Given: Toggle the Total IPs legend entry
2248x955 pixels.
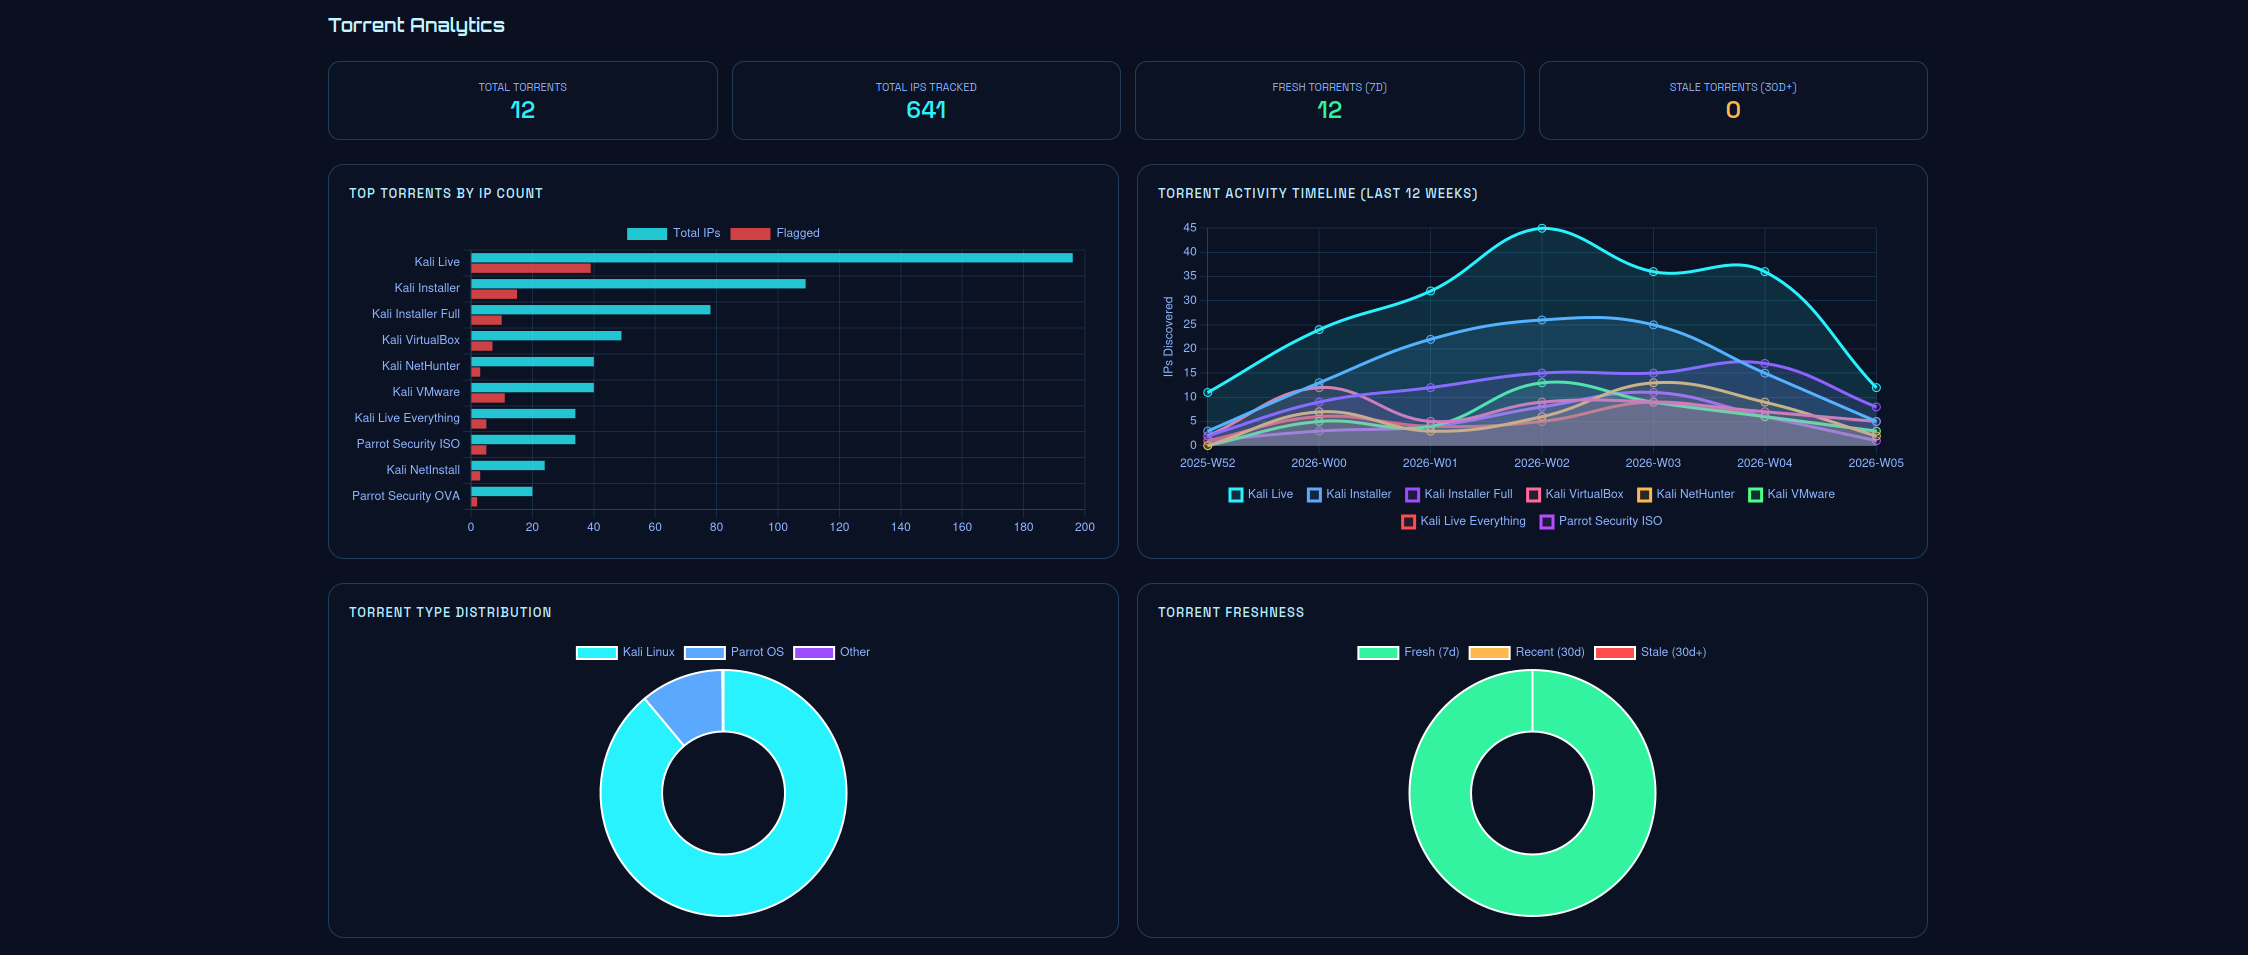Looking at the screenshot, I should pyautogui.click(x=646, y=233).
